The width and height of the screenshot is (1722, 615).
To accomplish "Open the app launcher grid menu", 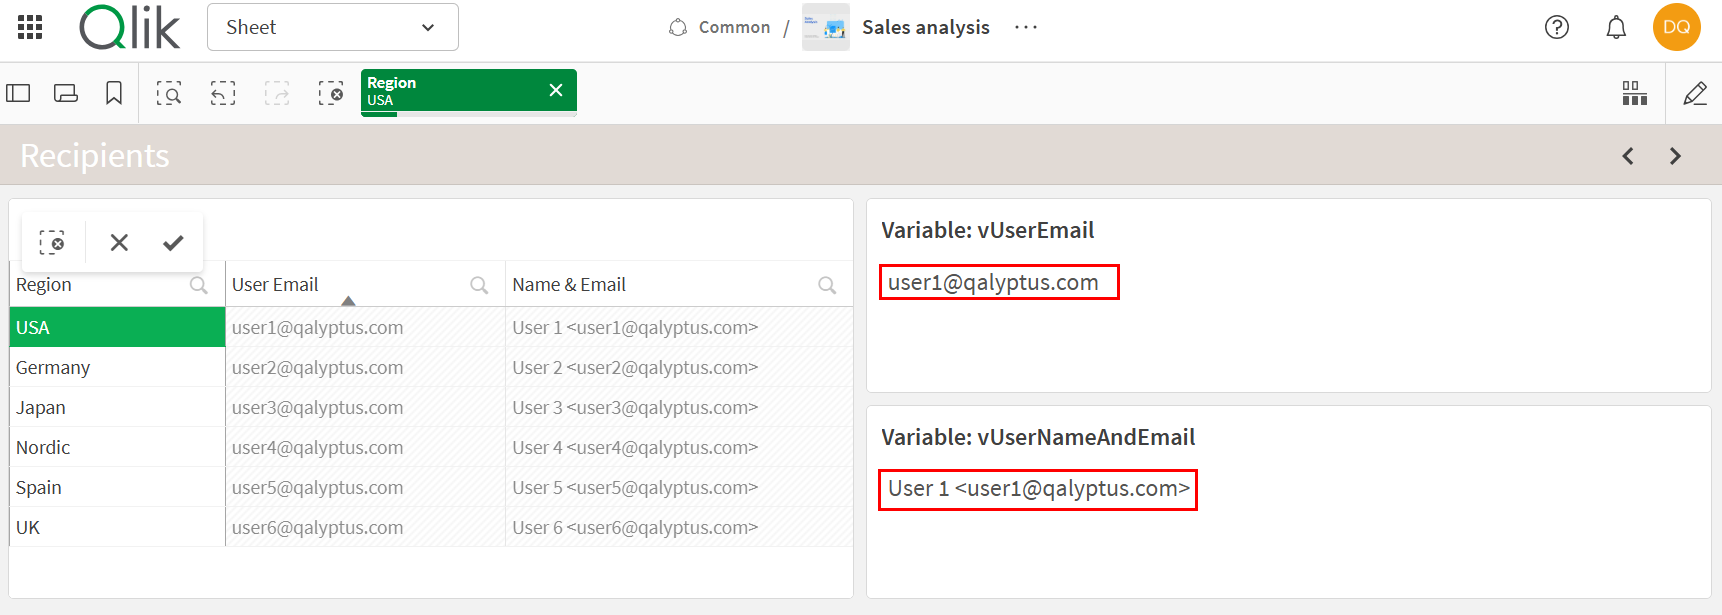I will (x=30, y=27).
